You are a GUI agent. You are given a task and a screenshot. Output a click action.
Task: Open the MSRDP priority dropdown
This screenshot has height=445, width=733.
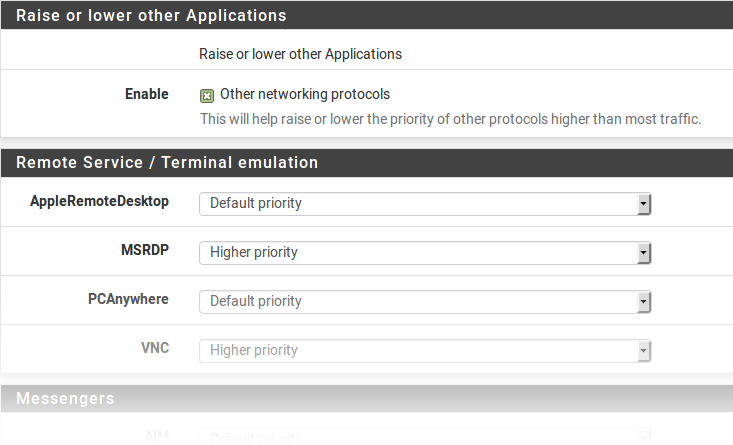click(425, 252)
